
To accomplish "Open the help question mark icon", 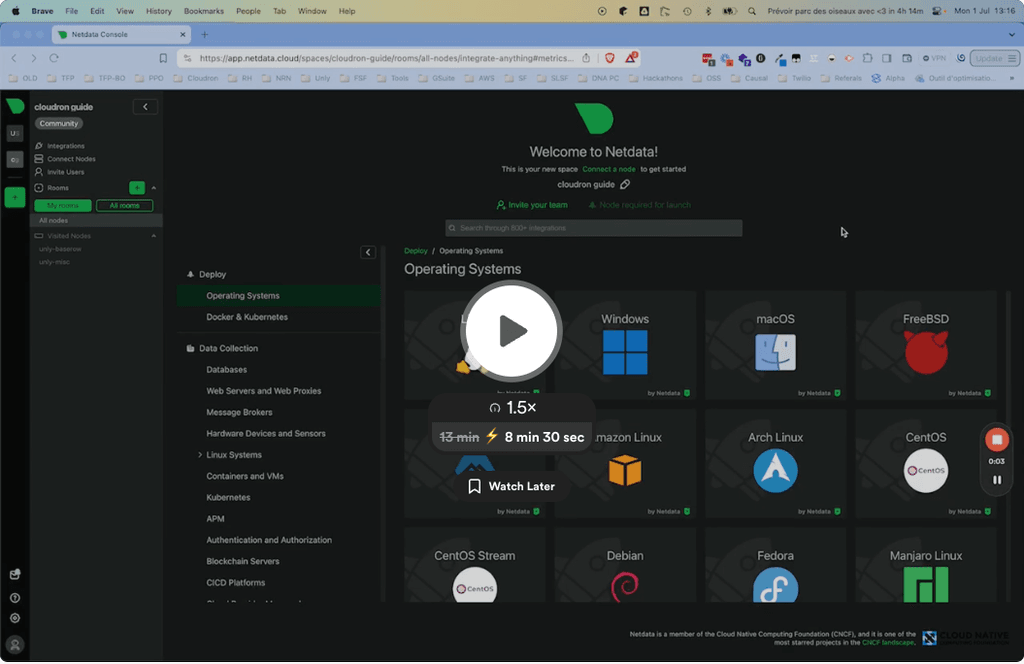I will click(x=15, y=597).
